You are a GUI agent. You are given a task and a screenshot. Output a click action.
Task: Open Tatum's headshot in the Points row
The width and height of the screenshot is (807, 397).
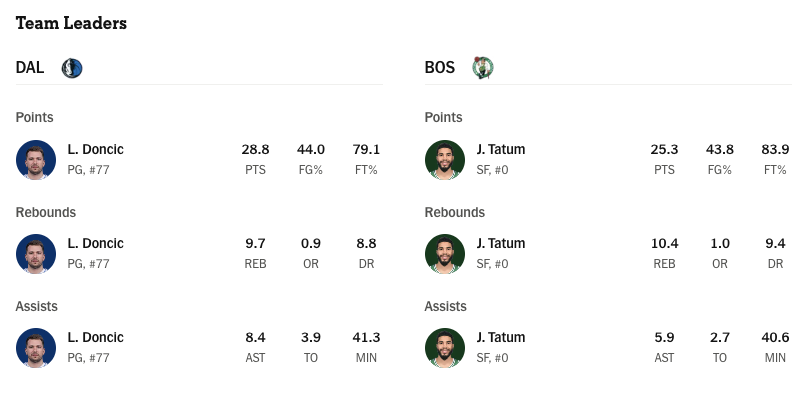point(445,160)
